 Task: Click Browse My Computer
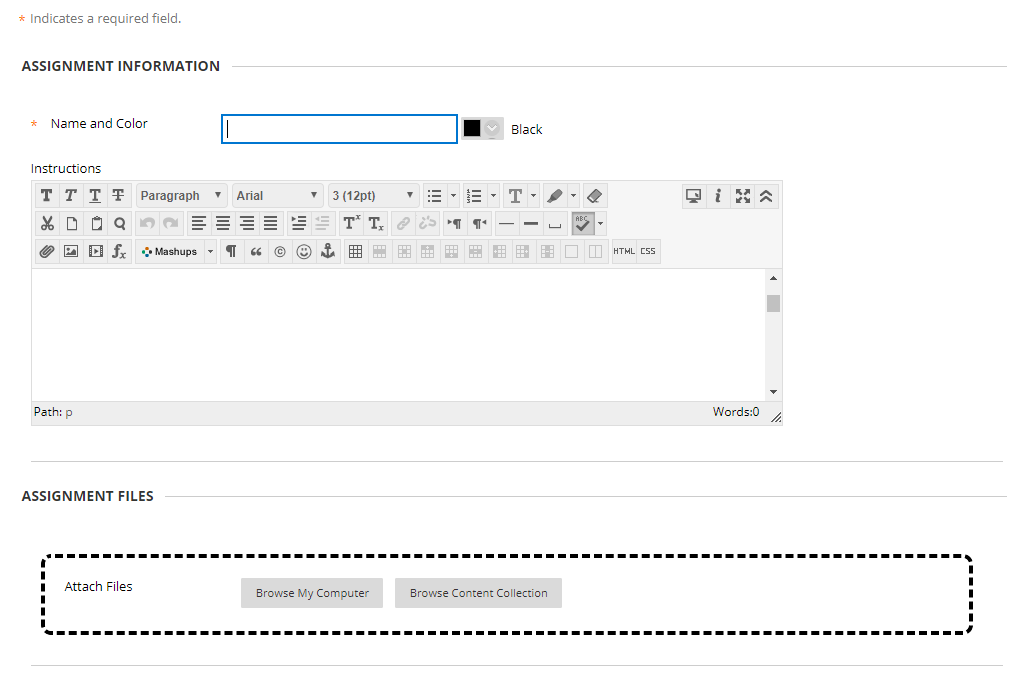coord(311,593)
